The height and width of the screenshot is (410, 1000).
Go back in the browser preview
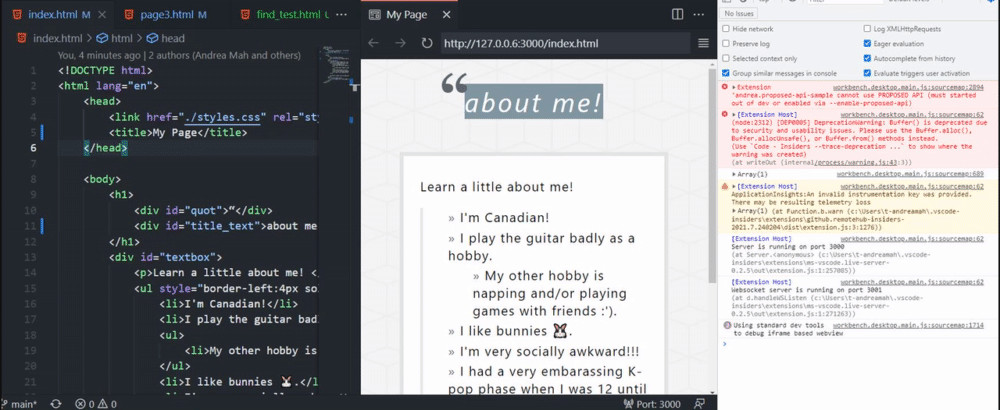pos(374,43)
